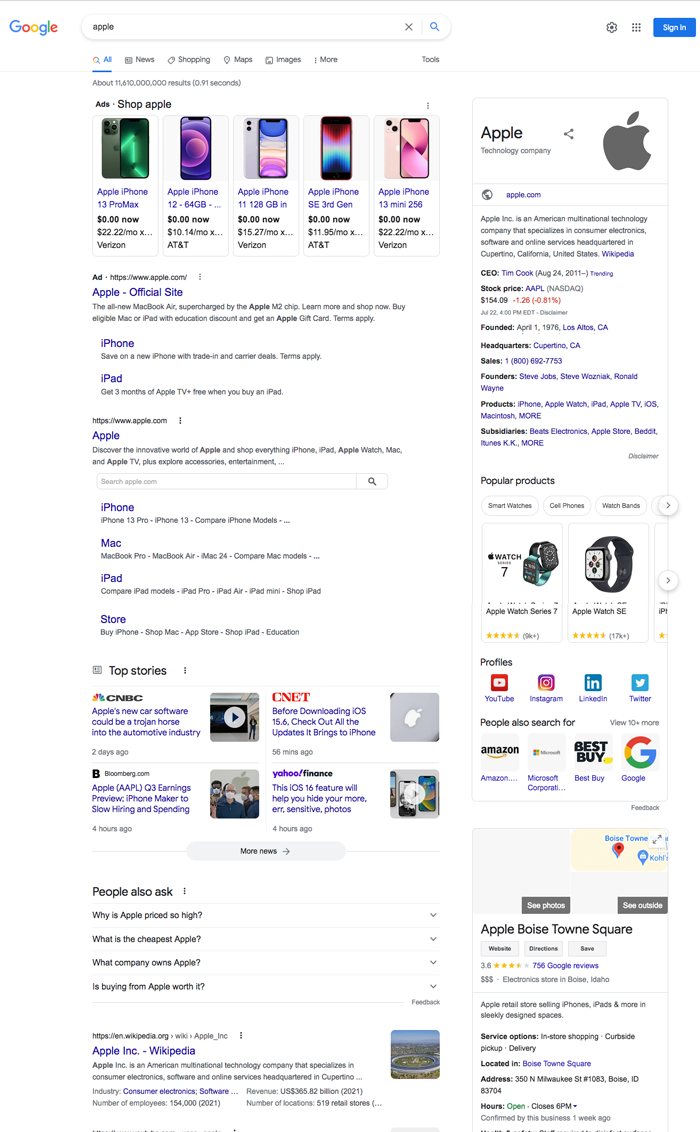The width and height of the screenshot is (700, 1132).
Task: Expand 'What is the cheapest Apple?'
Action: pyautogui.click(x=266, y=939)
